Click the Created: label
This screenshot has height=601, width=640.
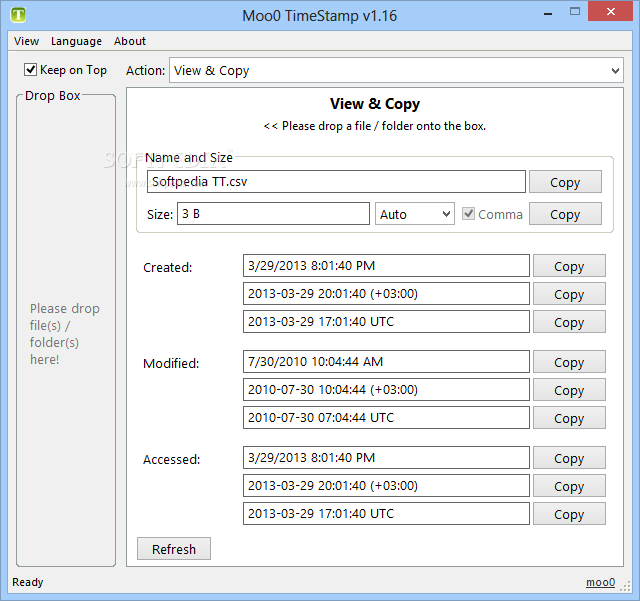coord(167,267)
